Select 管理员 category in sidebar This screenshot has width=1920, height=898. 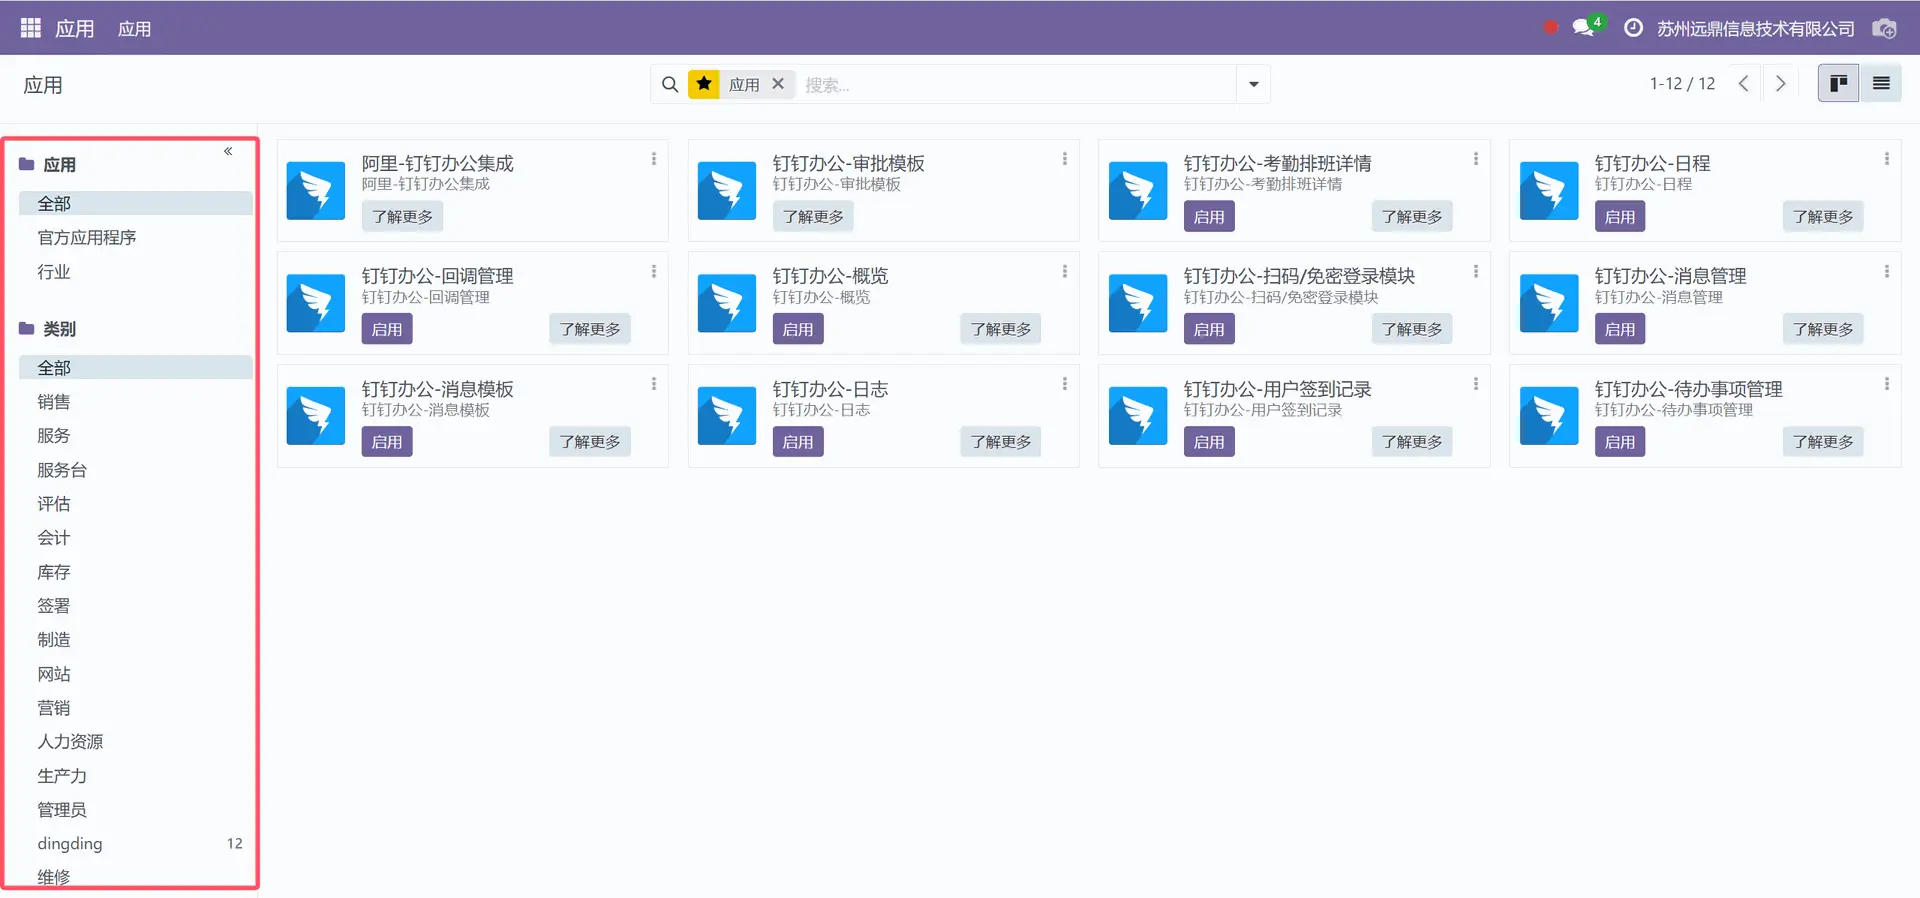pos(62,810)
